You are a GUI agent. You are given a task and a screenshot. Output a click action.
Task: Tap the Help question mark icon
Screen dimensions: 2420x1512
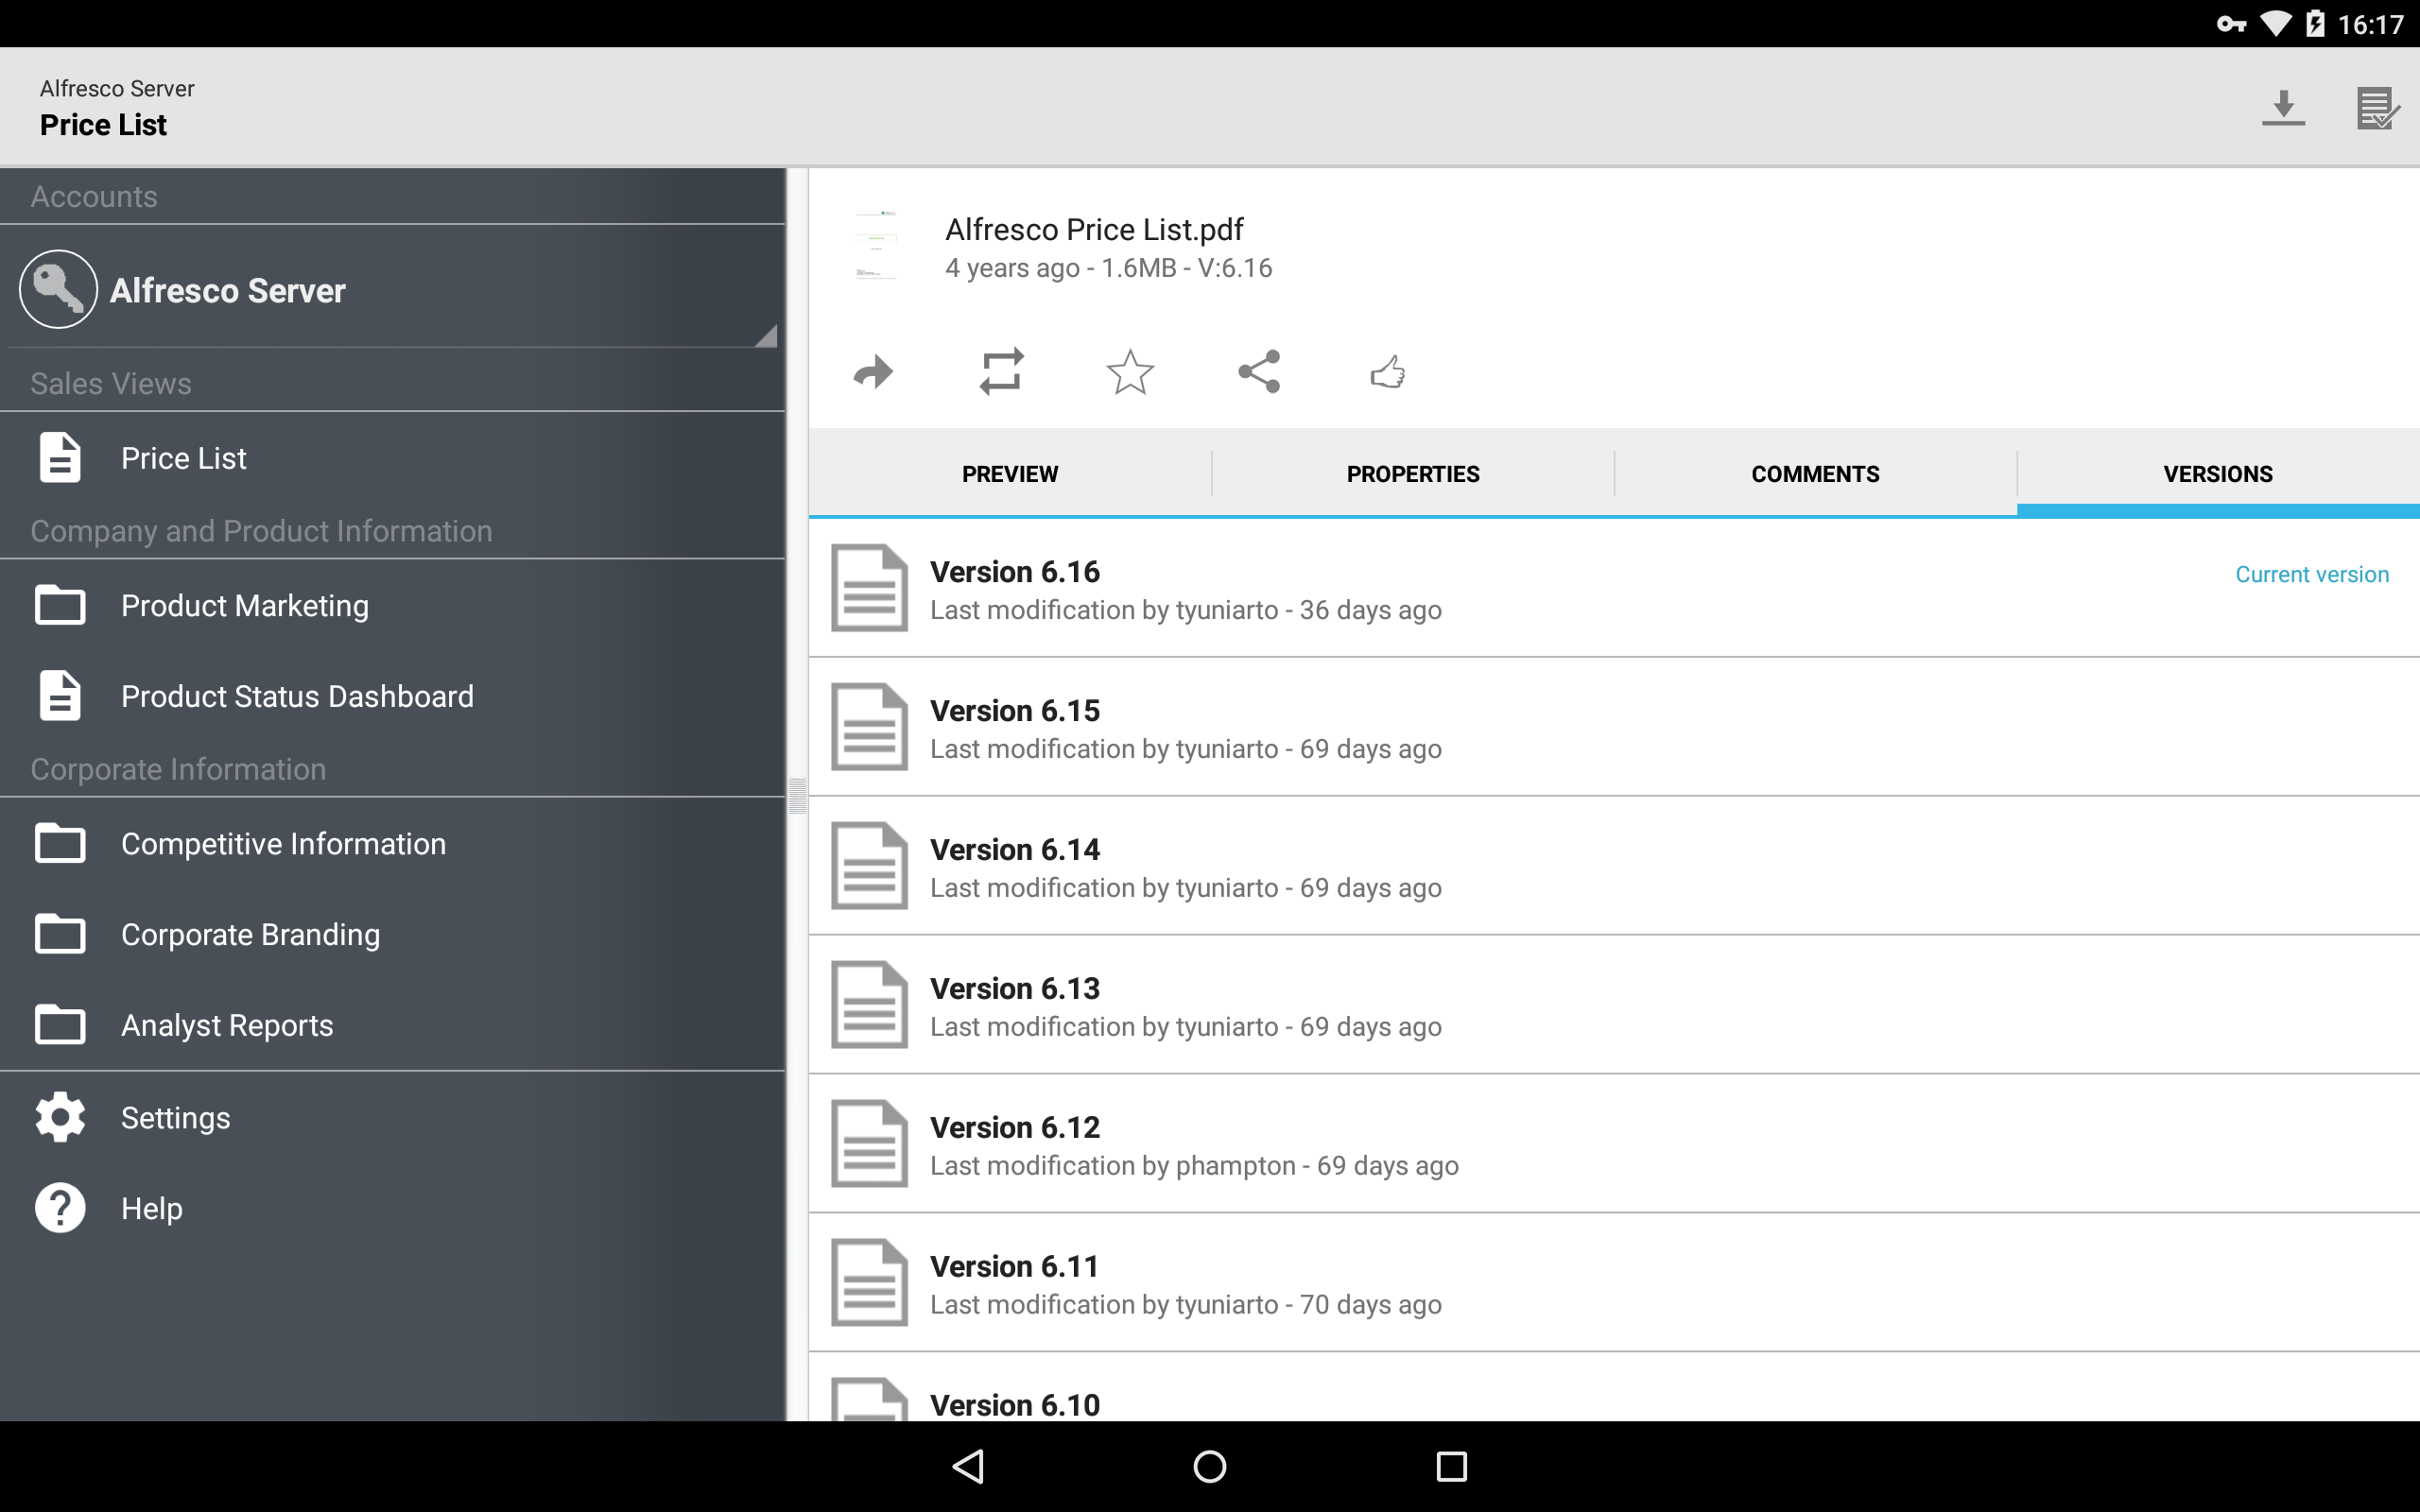(60, 1208)
